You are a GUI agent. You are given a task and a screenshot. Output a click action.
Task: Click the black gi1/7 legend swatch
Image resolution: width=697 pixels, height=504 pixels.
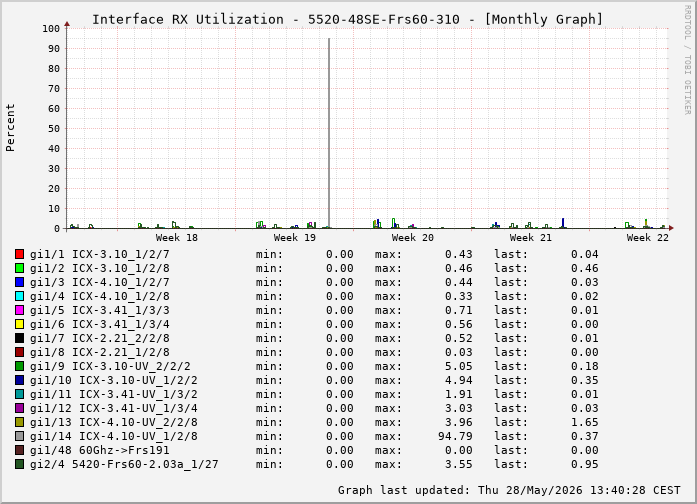[x=19, y=338]
